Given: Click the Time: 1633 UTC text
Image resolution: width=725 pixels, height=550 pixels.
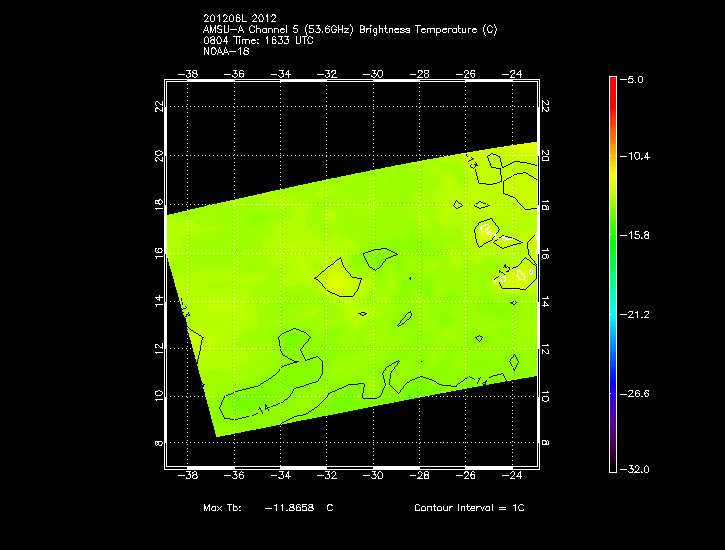Looking at the screenshot, I should coord(275,40).
